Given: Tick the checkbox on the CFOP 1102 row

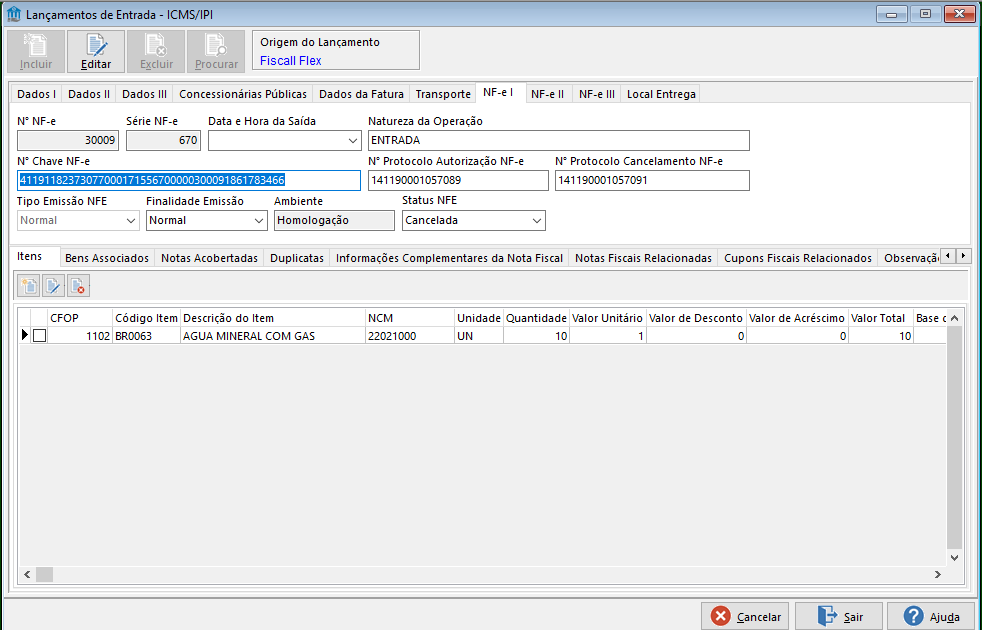Looking at the screenshot, I should coord(39,336).
